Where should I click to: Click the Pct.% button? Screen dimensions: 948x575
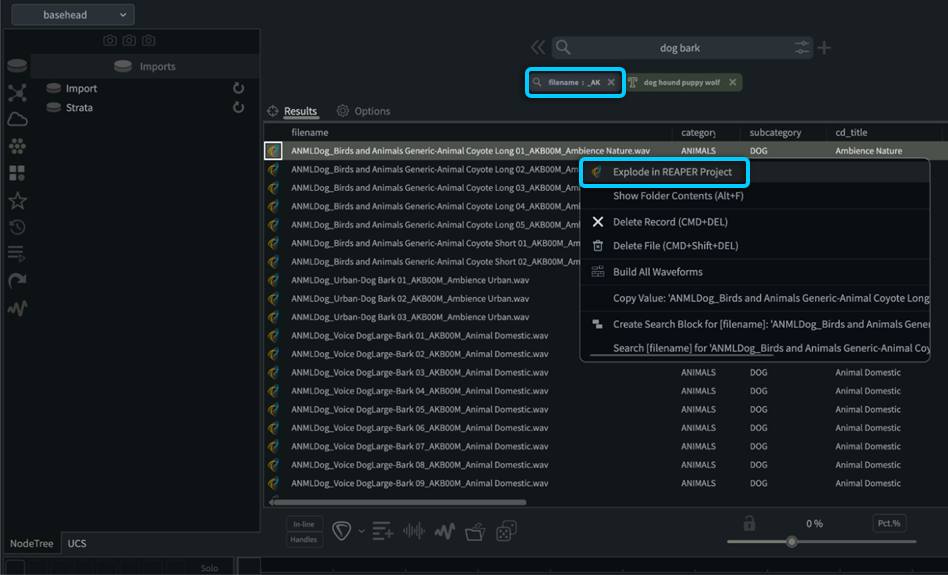888,523
